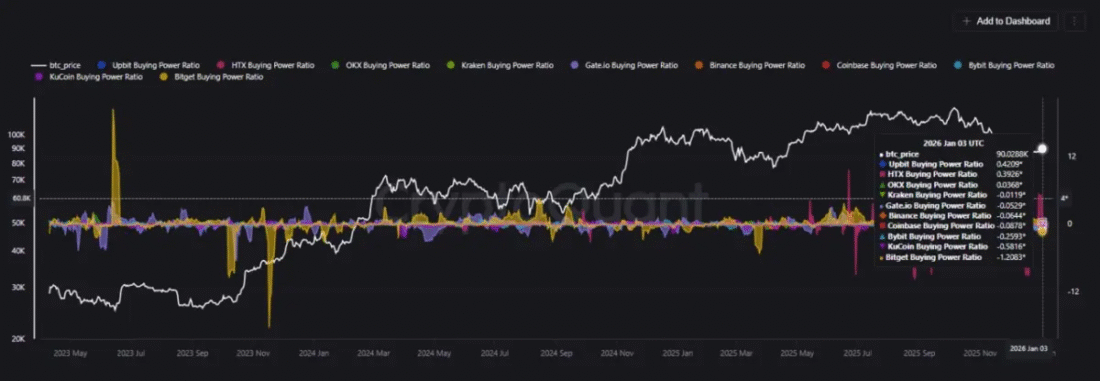The height and width of the screenshot is (381, 1100).
Task: Open the three-dot chart options menu
Action: (1074, 21)
